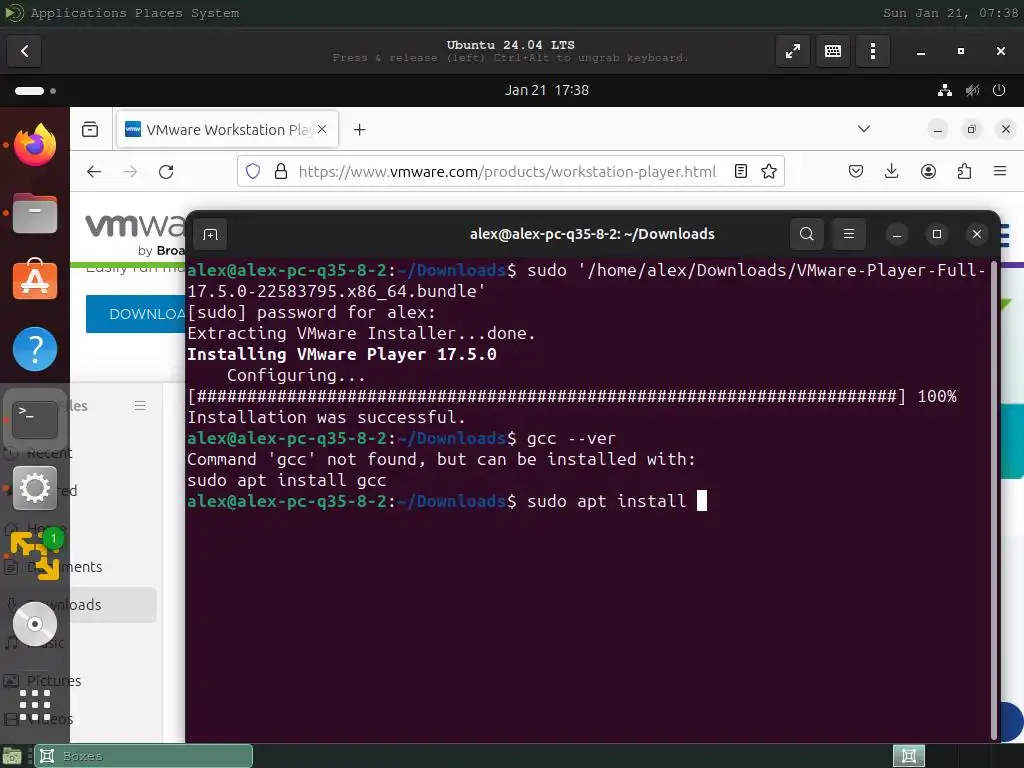The width and height of the screenshot is (1024, 768).
Task: Open a new Firefox tab
Action: (359, 129)
